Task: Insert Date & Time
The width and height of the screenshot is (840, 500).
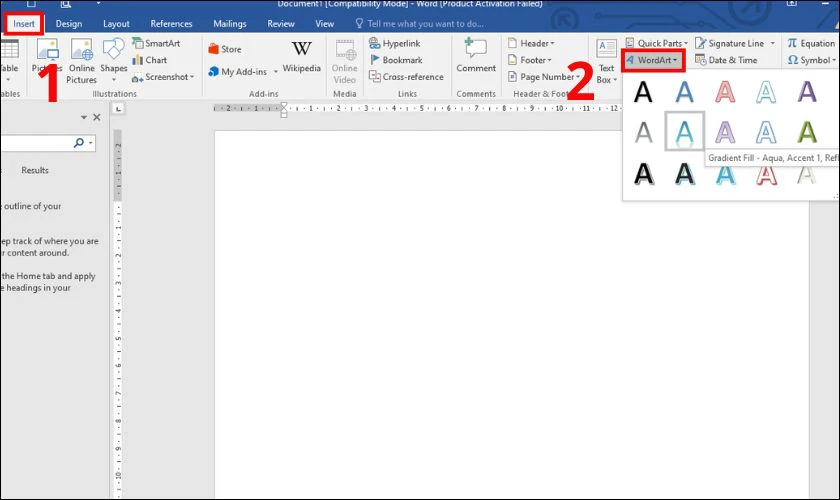Action: coord(726,60)
